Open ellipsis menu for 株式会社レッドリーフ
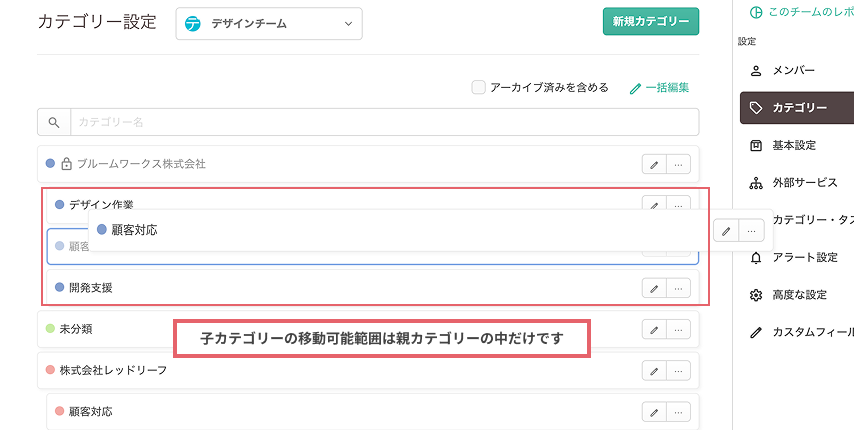This screenshot has width=854, height=430. click(x=679, y=371)
